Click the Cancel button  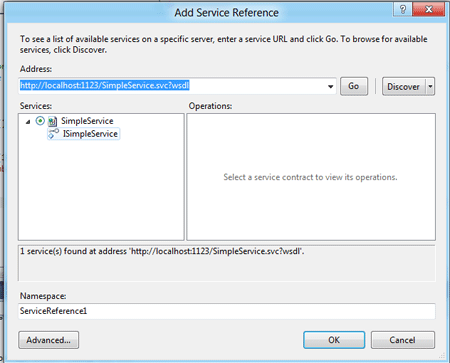[x=403, y=340]
